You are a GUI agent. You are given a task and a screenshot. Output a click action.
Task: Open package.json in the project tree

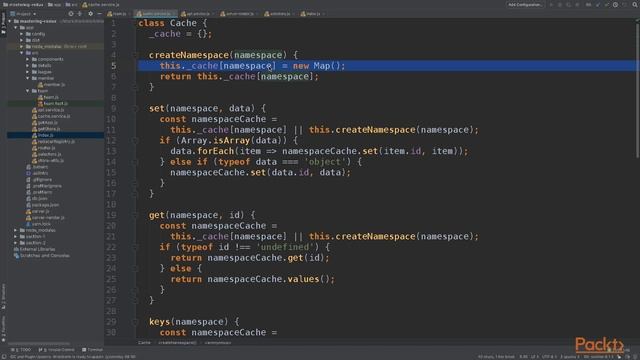click(42, 205)
